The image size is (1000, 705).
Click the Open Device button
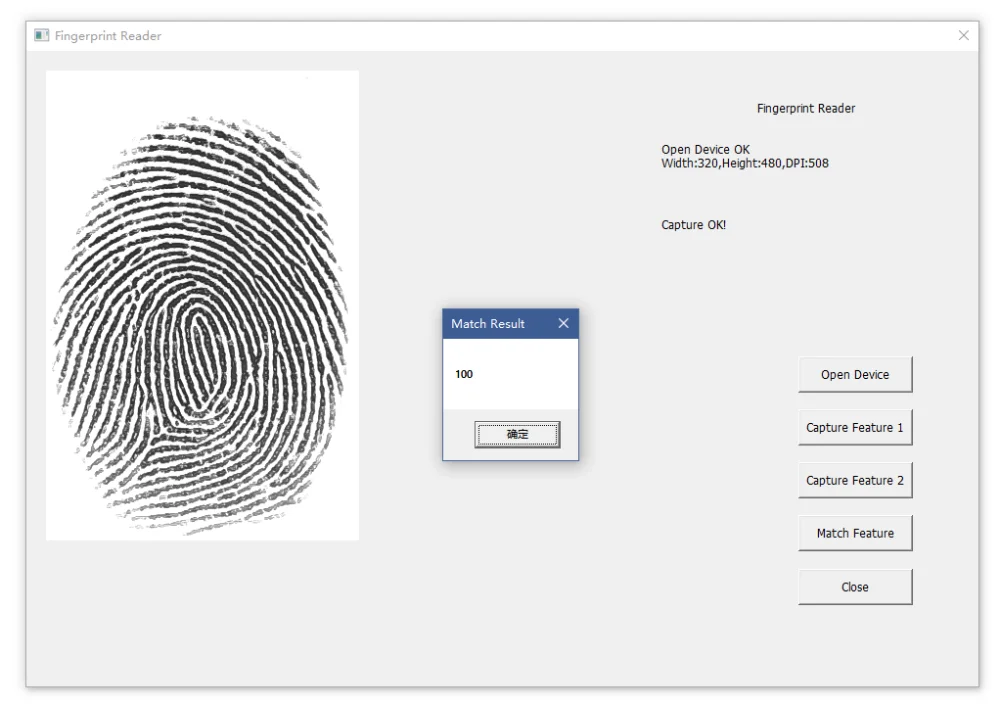(855, 373)
